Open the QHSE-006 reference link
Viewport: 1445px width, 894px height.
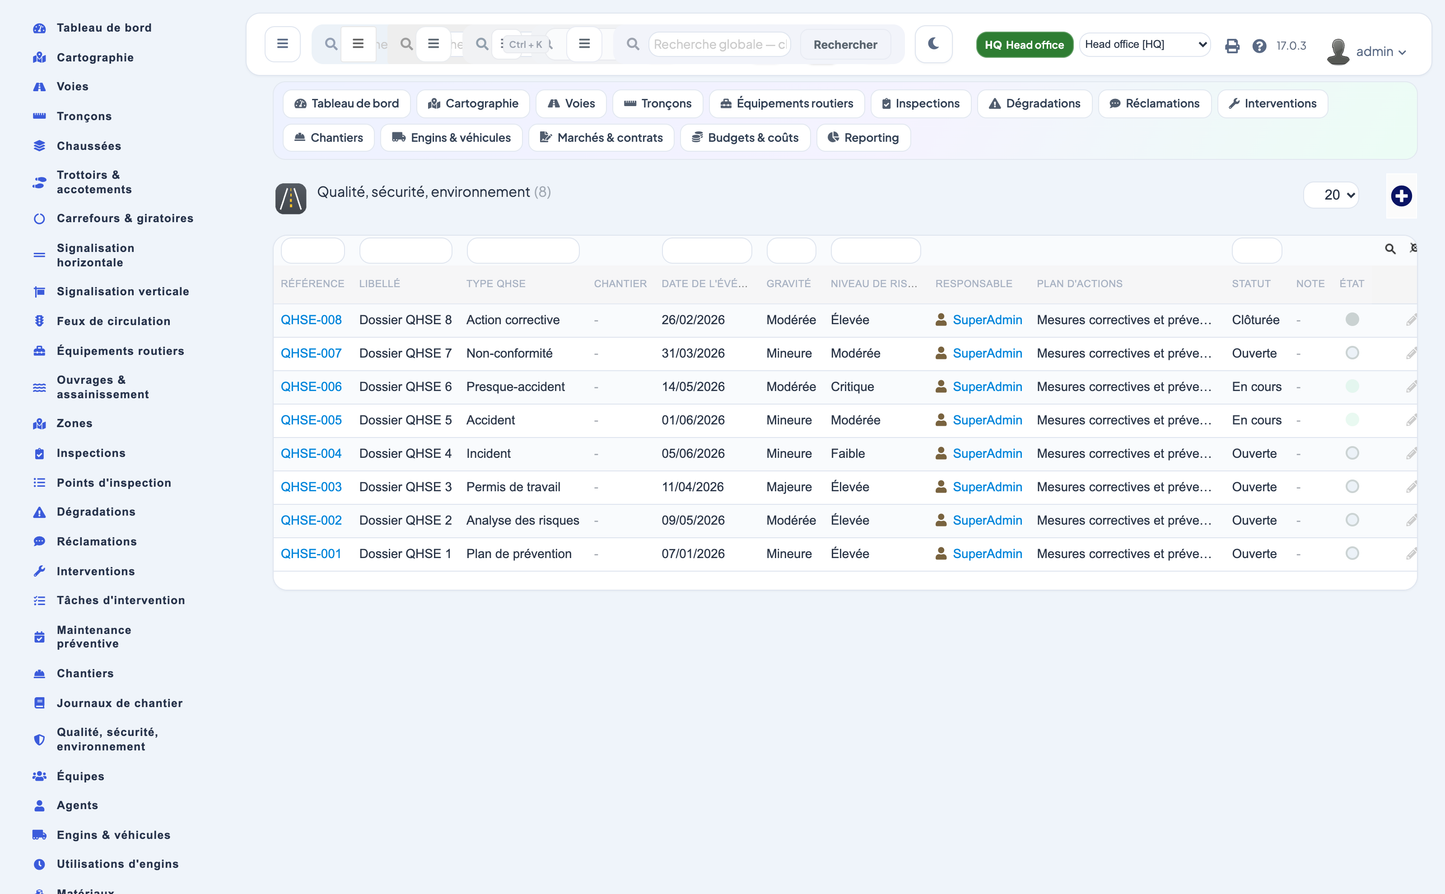tap(311, 387)
